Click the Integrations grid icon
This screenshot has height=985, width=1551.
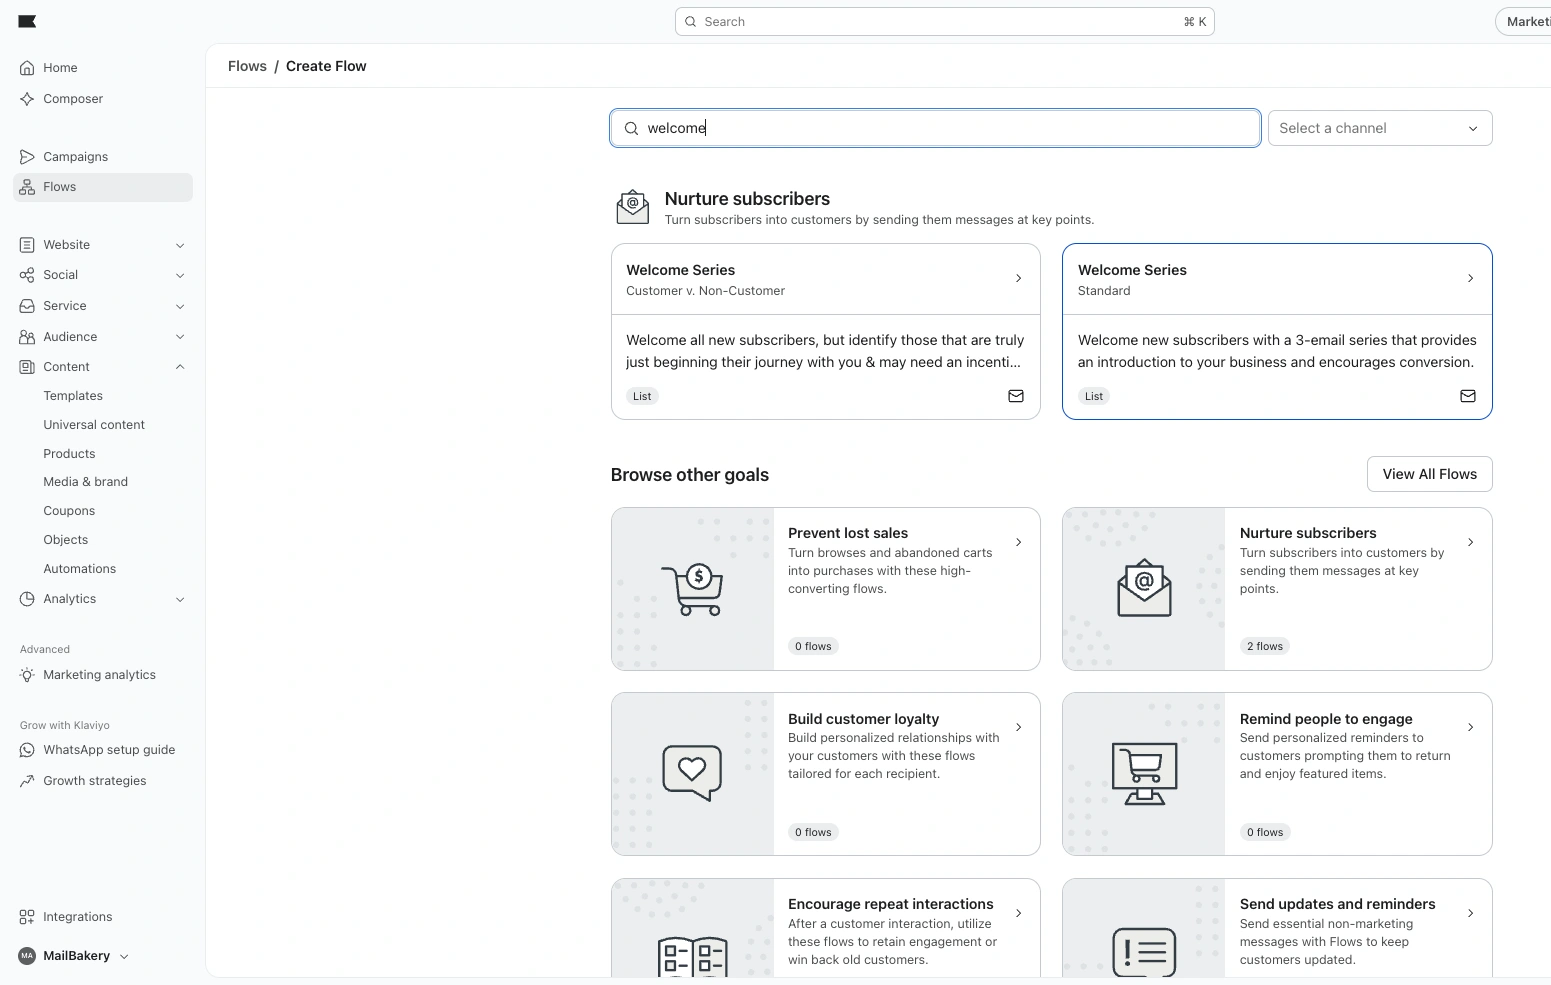coord(27,917)
